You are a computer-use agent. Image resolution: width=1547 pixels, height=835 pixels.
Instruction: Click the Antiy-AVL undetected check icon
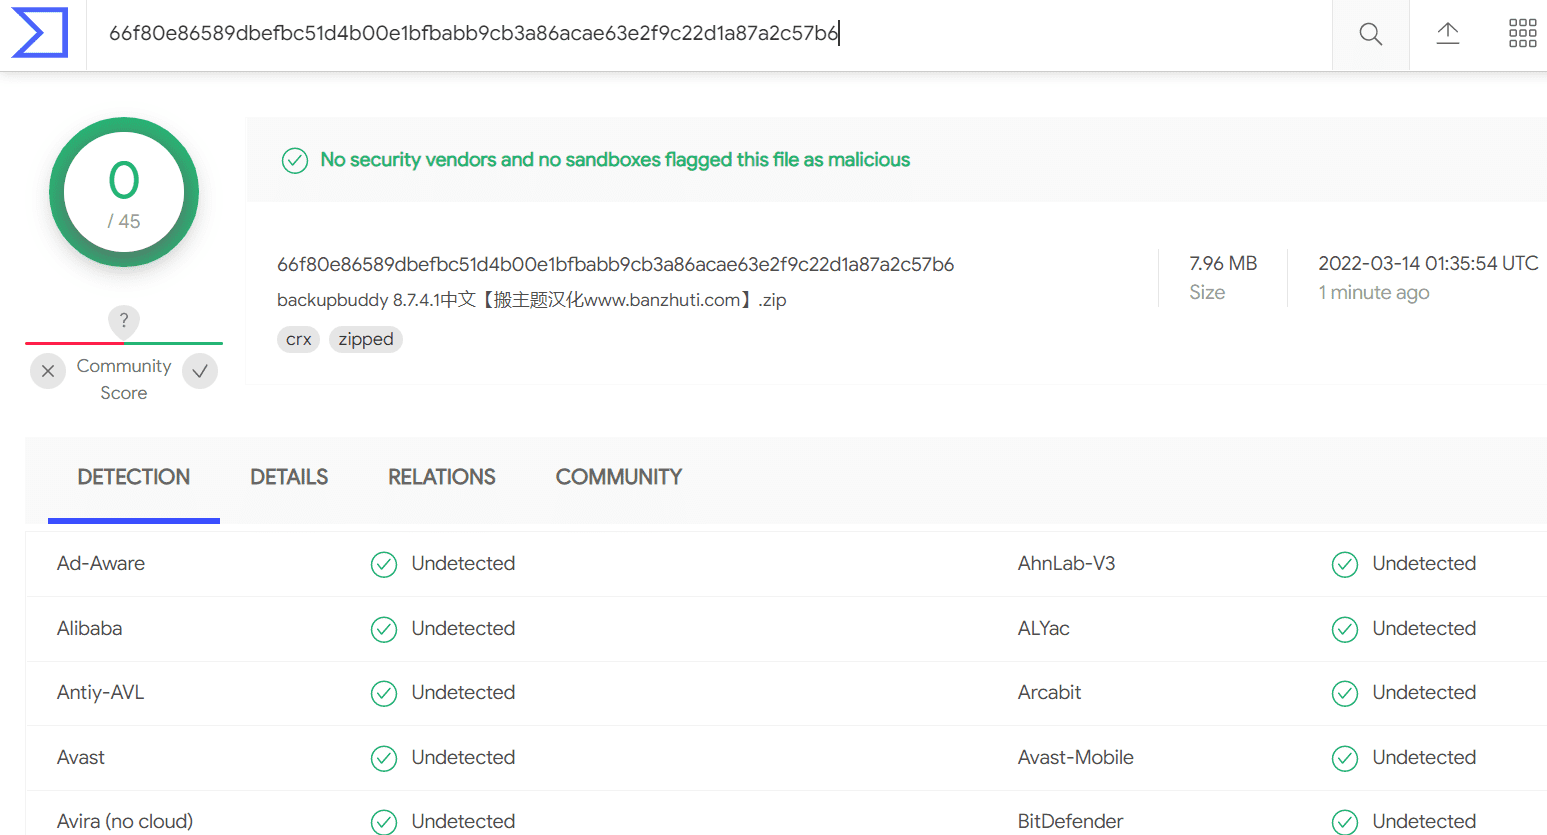pyautogui.click(x=384, y=694)
